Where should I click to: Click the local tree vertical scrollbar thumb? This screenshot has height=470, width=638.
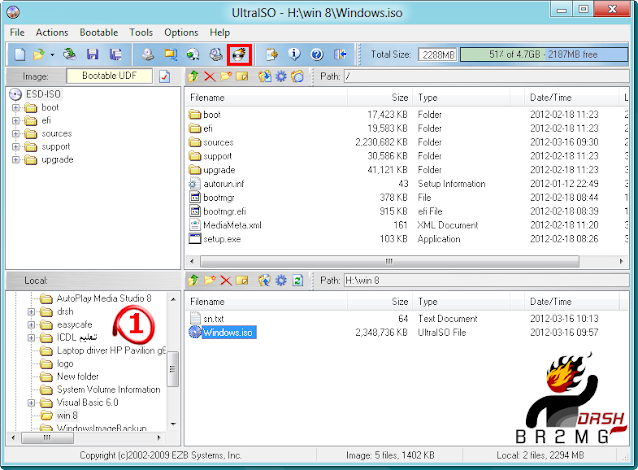pyautogui.click(x=173, y=369)
